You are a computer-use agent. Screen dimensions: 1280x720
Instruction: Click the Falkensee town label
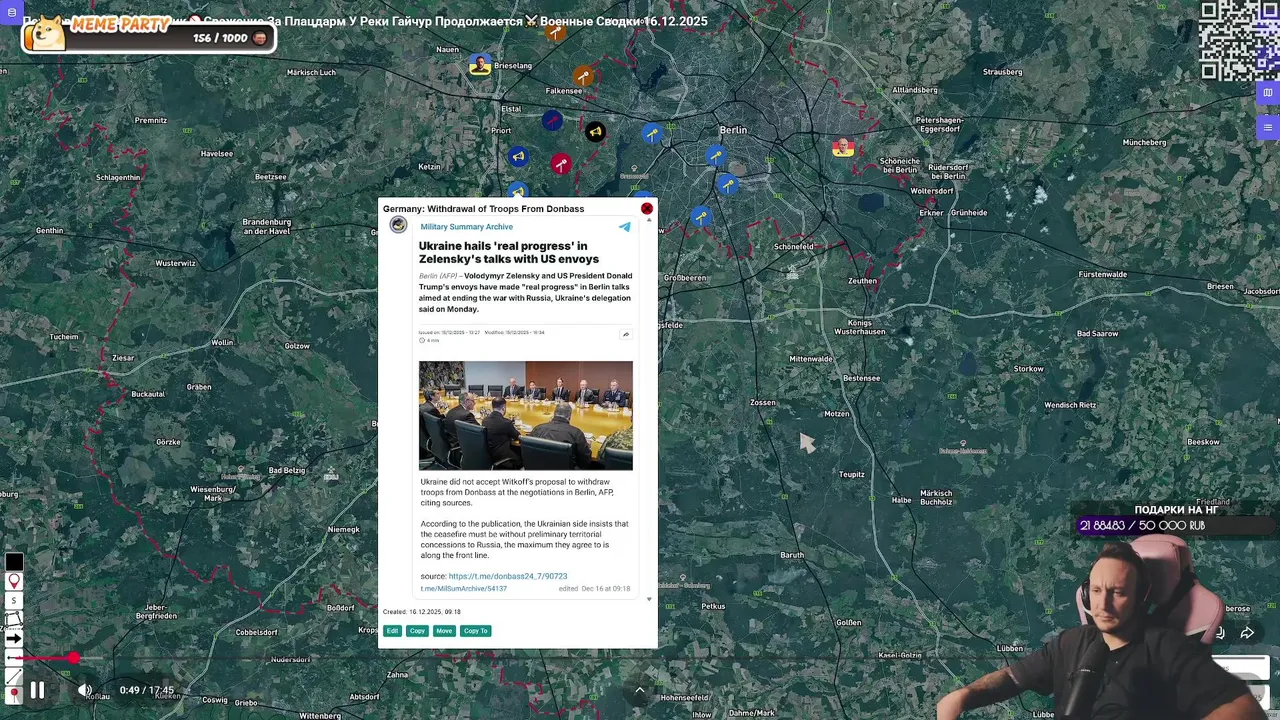click(564, 91)
